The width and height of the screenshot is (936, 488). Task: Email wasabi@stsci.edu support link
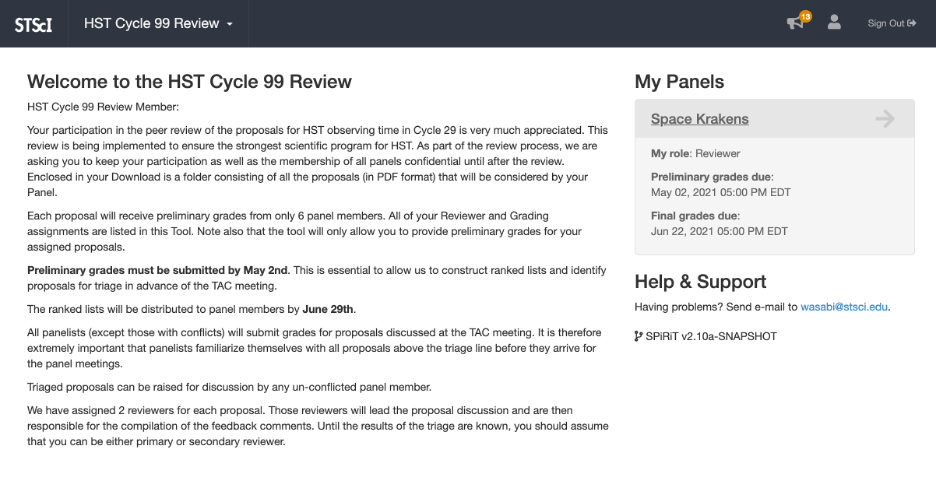[x=844, y=306]
